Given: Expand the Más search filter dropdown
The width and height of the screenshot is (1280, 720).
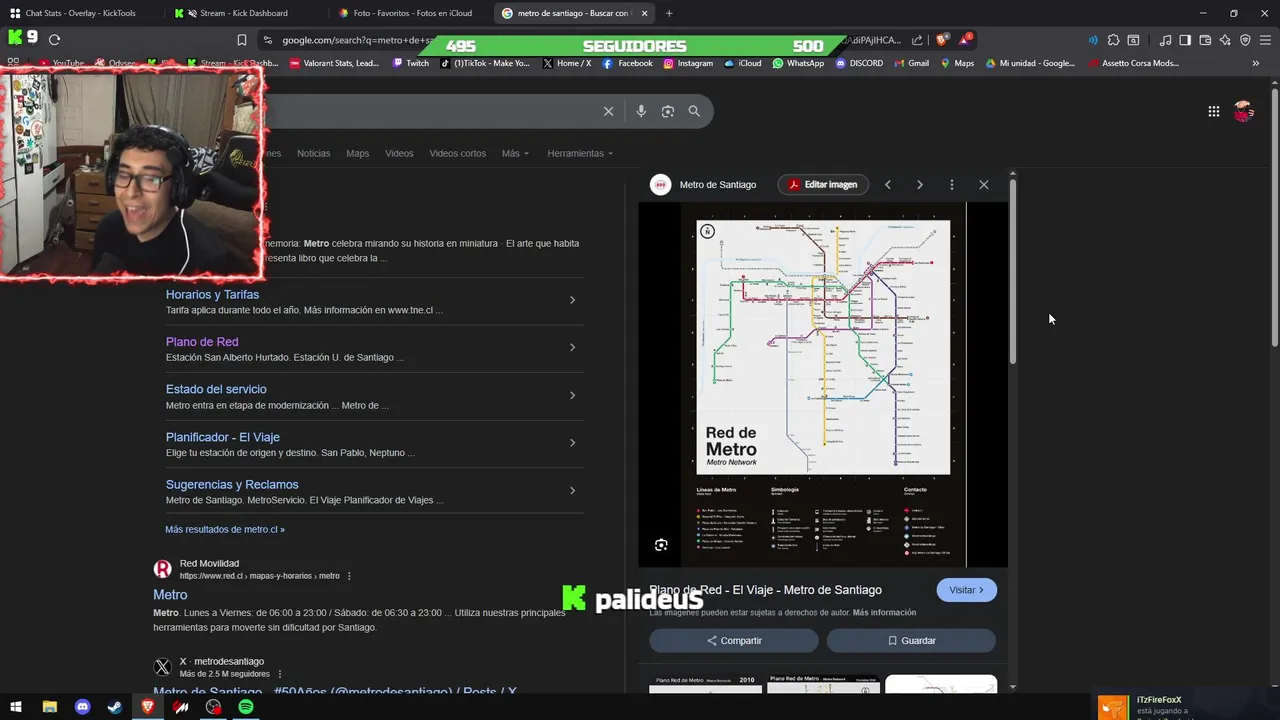Looking at the screenshot, I should click(515, 153).
